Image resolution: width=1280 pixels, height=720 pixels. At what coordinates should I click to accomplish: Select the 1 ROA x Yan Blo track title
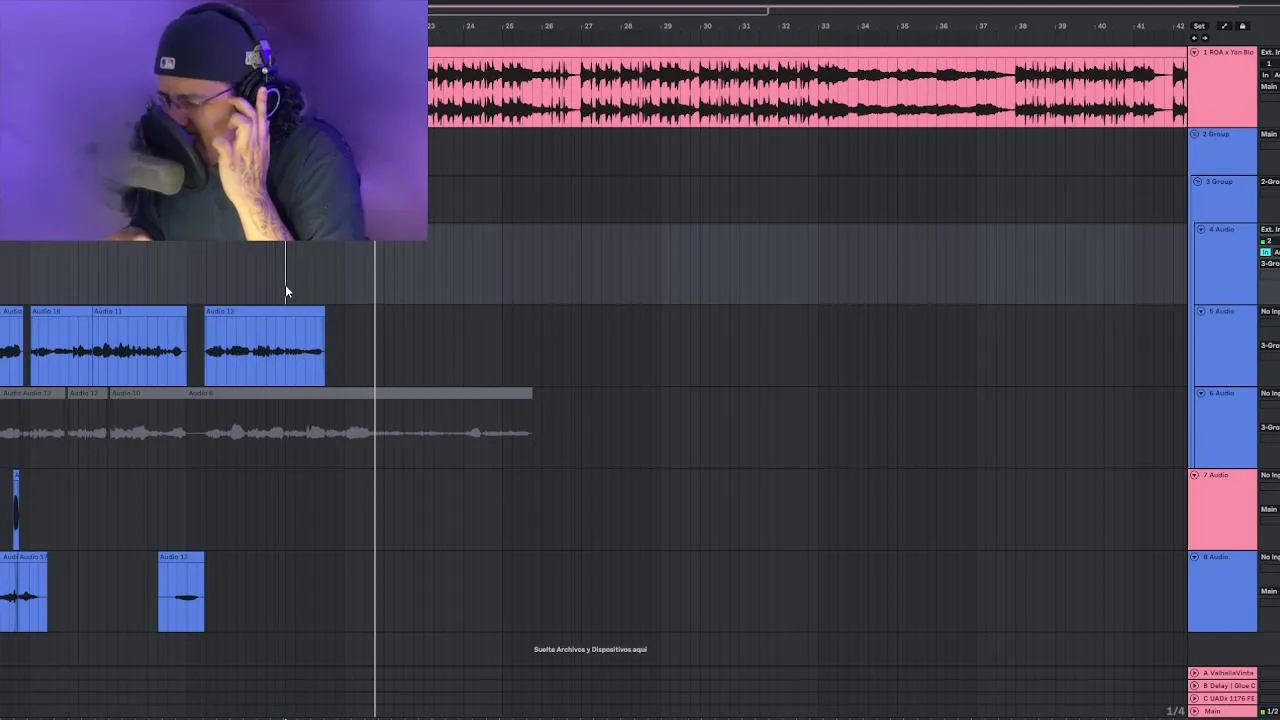tap(1228, 52)
